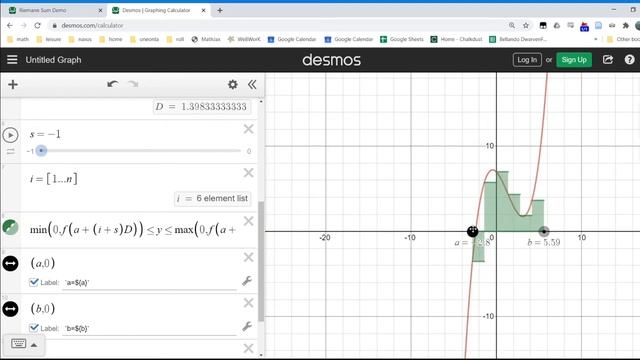The width and height of the screenshot is (640, 360).
Task: Edit the label text for (a,0)
Action: pyautogui.click(x=149, y=282)
